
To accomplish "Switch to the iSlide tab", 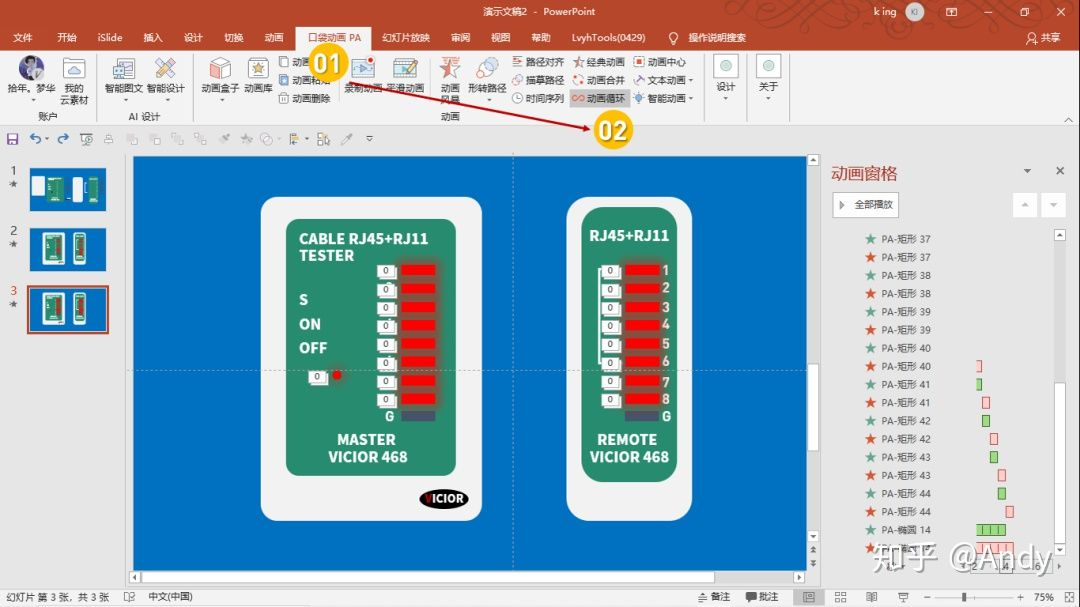I will (x=110, y=38).
